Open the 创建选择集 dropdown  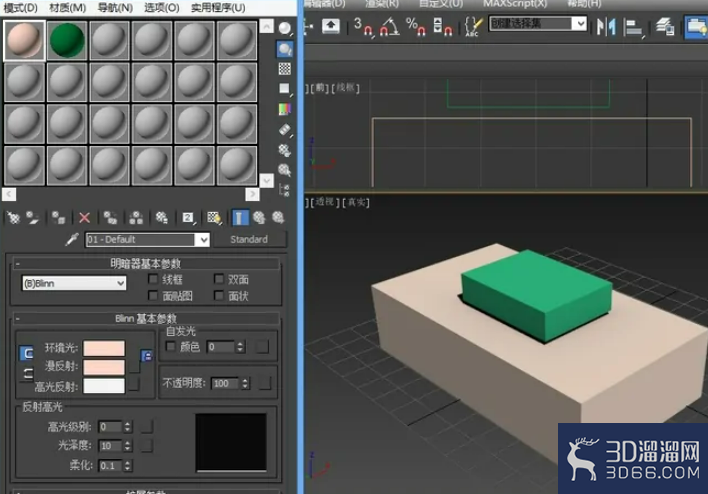[x=579, y=23]
